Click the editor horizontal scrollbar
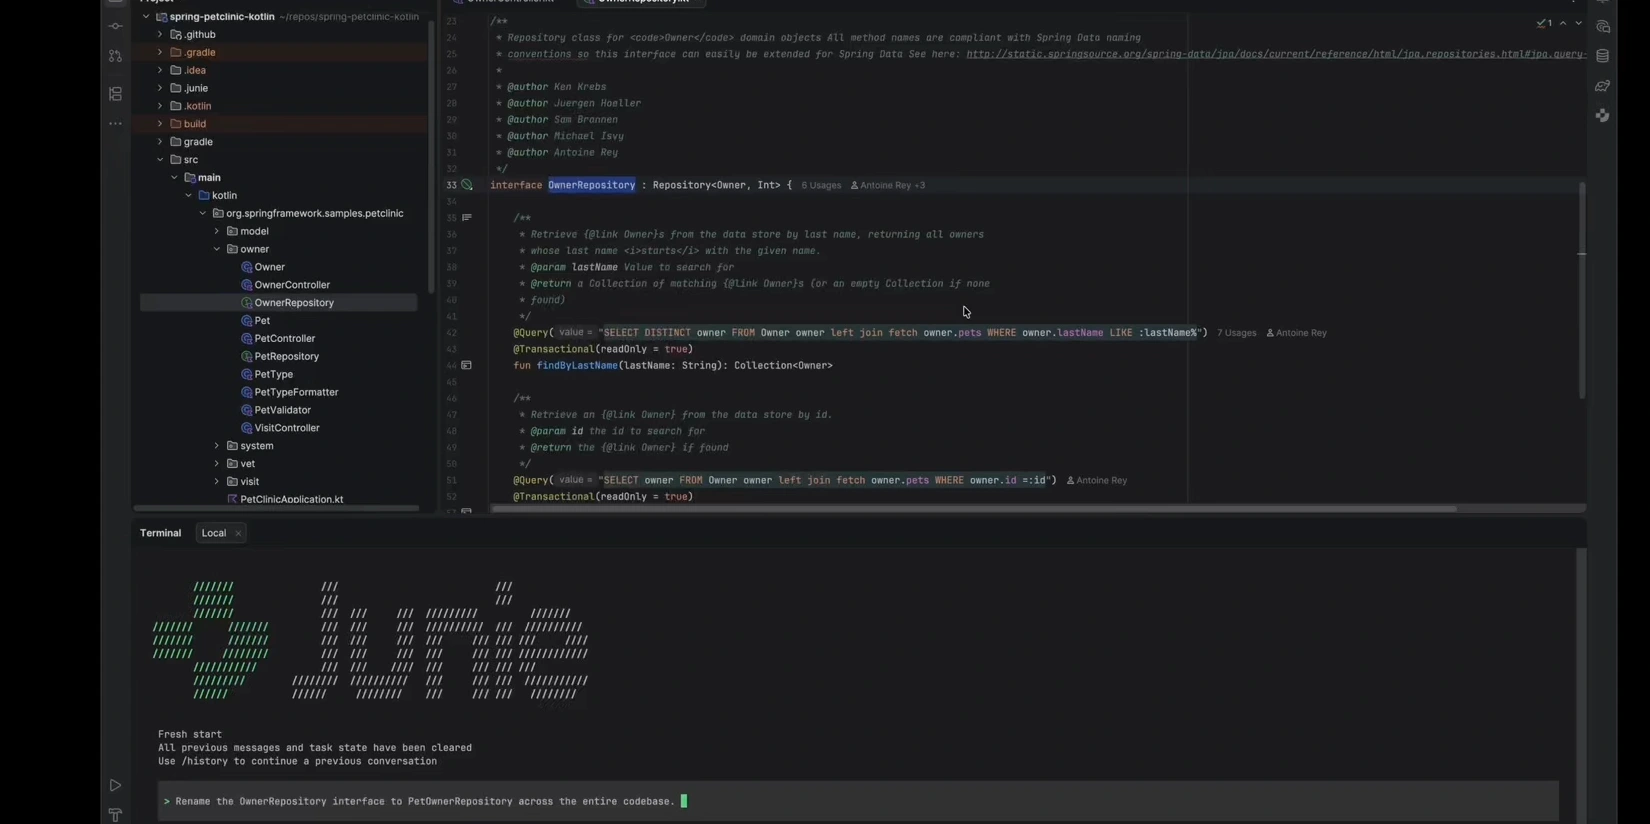Viewport: 1650px width, 824px height. coord(974,509)
